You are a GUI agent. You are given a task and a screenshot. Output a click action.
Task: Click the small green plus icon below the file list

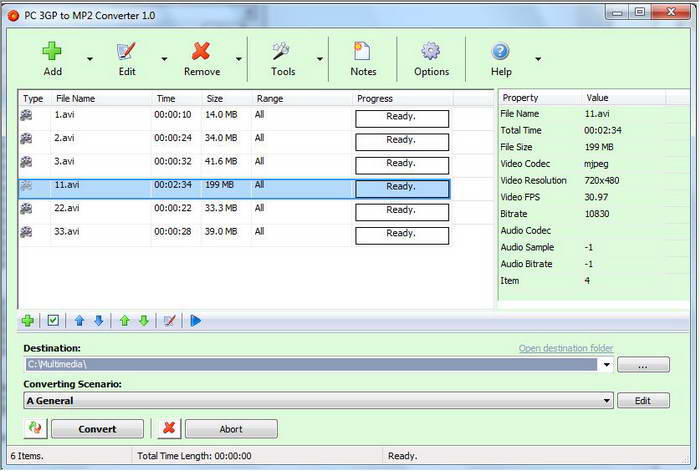click(28, 321)
